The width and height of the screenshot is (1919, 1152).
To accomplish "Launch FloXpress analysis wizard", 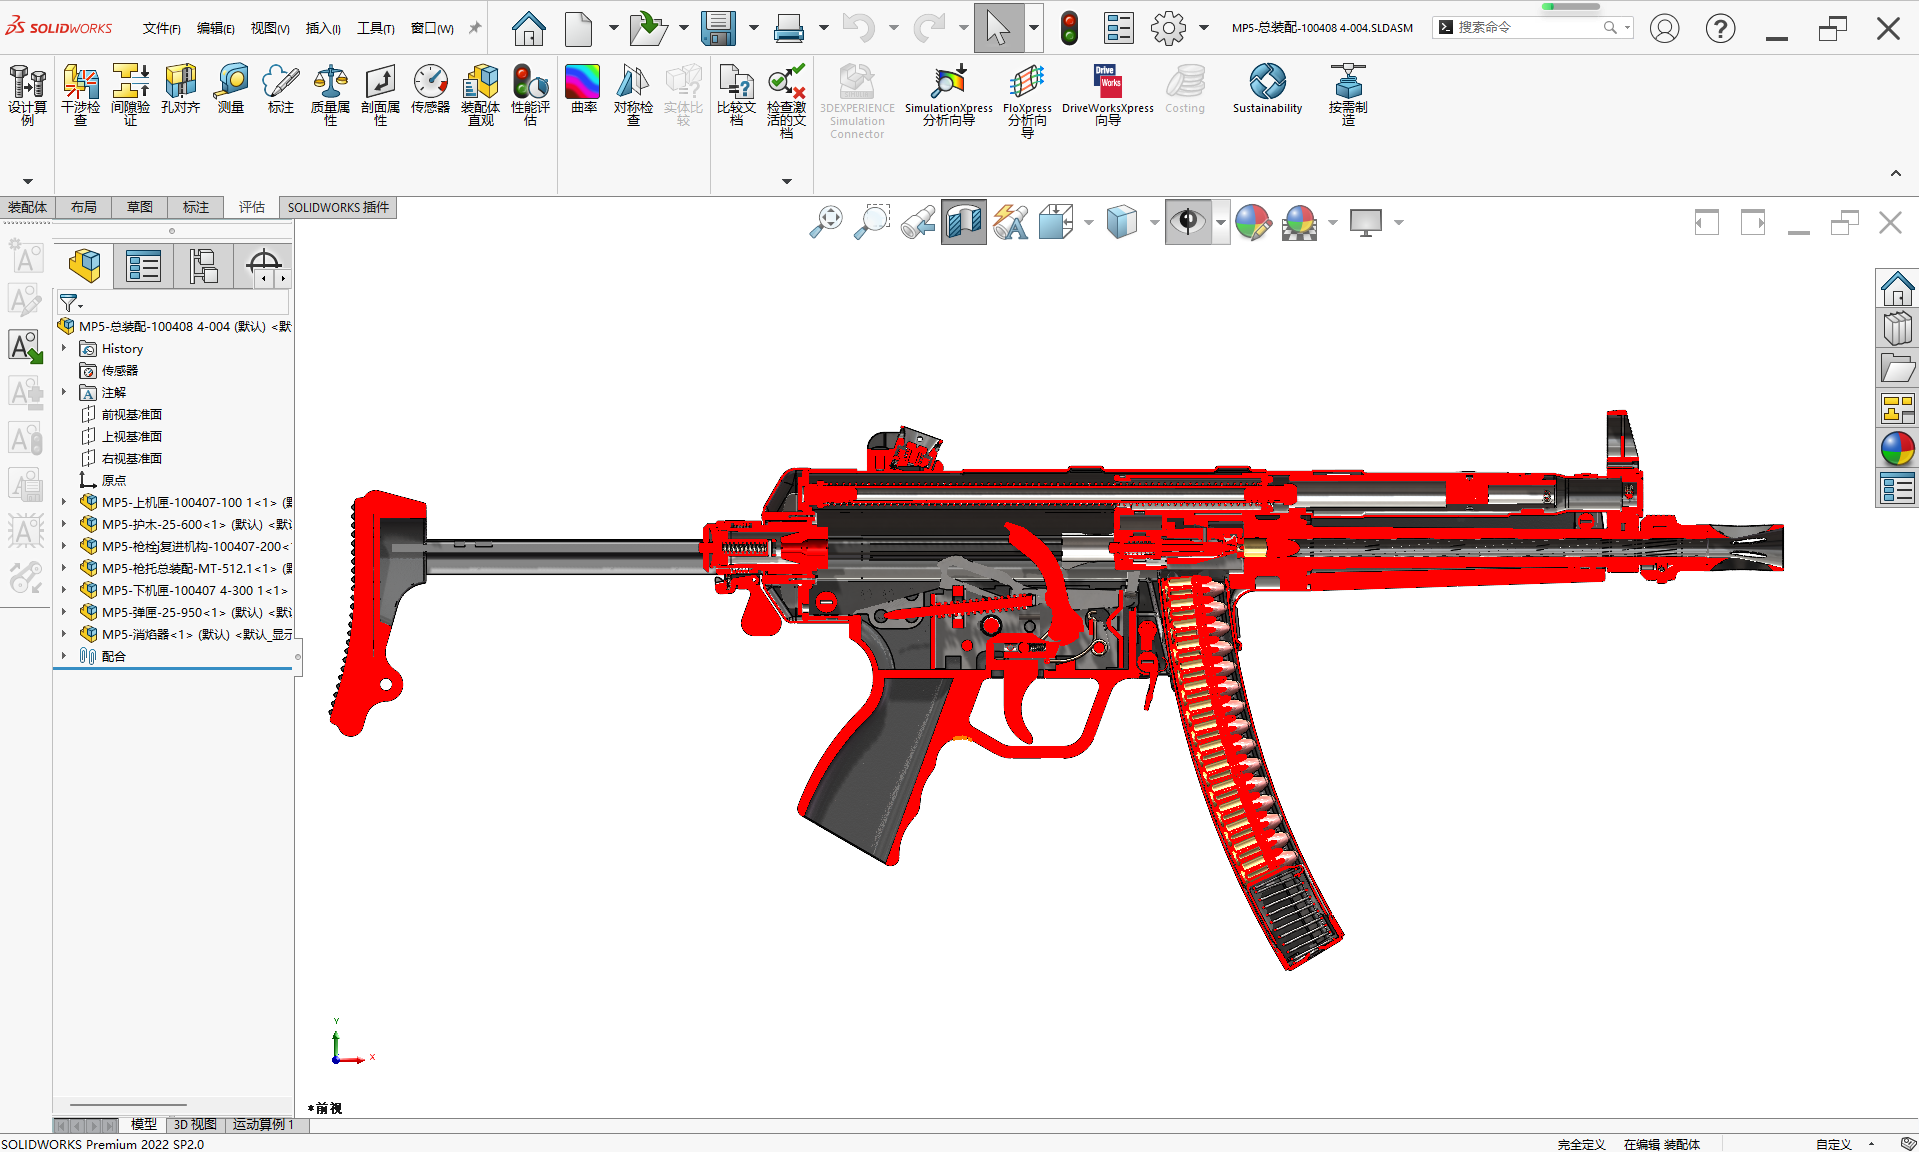I will [x=1027, y=100].
